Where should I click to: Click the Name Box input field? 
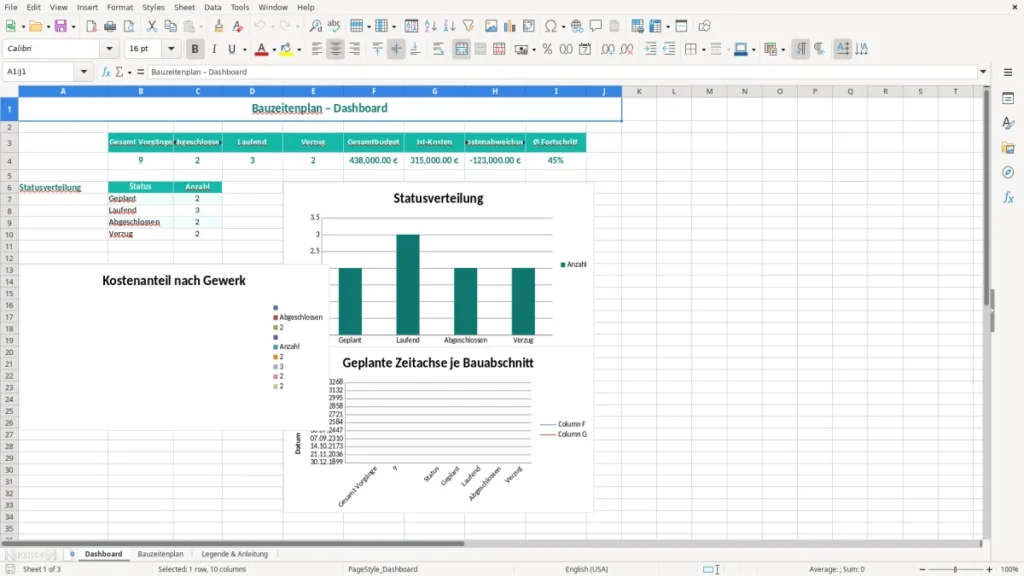(40, 72)
